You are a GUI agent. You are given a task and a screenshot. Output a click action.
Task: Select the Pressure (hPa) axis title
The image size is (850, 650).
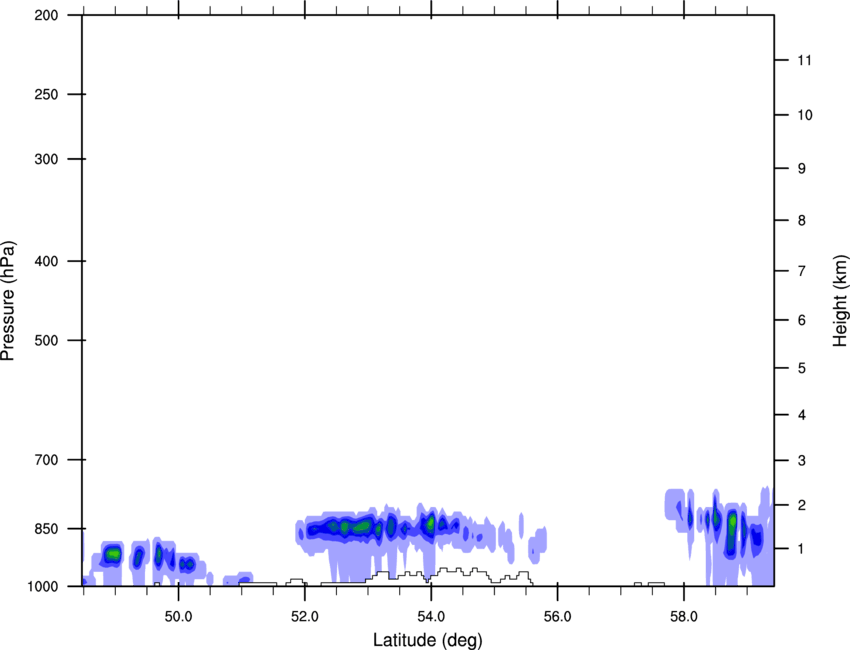[8, 301]
